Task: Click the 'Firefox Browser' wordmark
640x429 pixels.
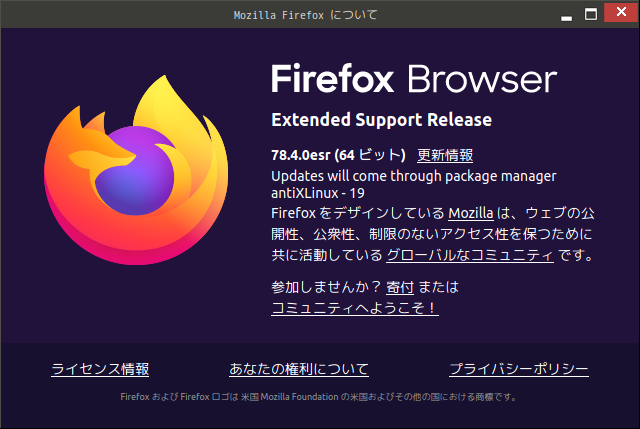Action: pos(414,79)
